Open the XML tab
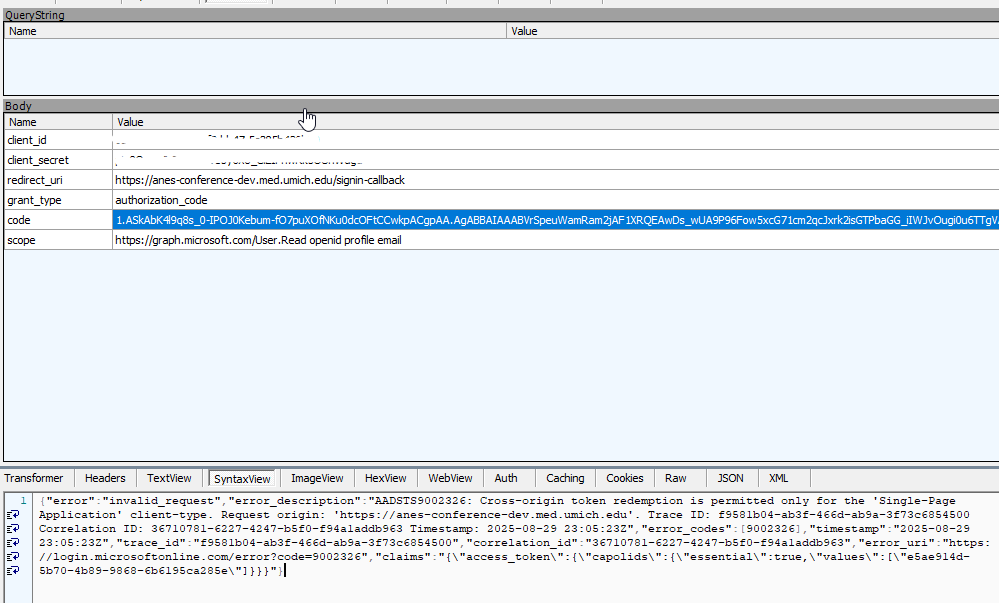The height and width of the screenshot is (603, 999). point(779,478)
